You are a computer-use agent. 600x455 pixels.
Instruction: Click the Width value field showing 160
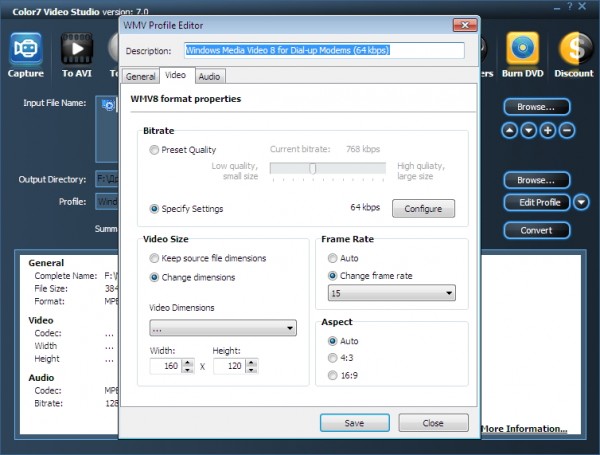click(166, 366)
